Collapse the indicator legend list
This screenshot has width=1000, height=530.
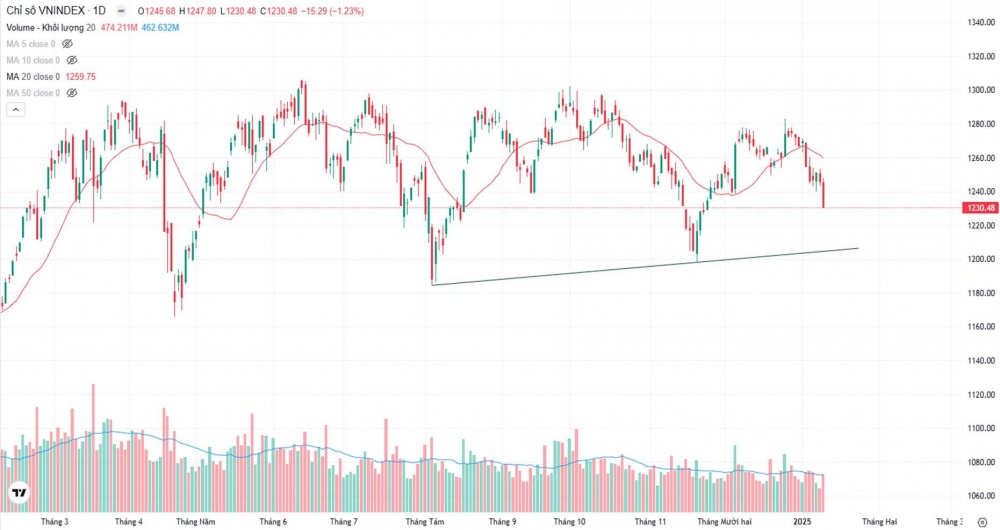(x=15, y=109)
